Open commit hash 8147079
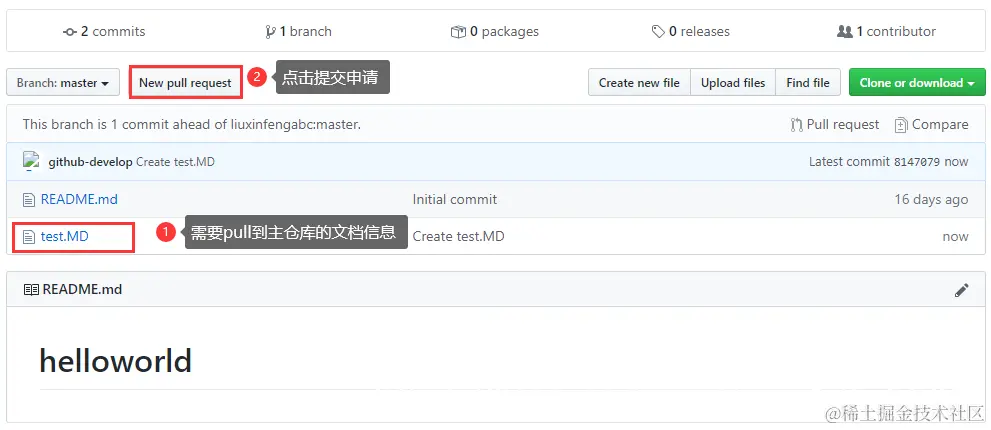 tap(917, 162)
